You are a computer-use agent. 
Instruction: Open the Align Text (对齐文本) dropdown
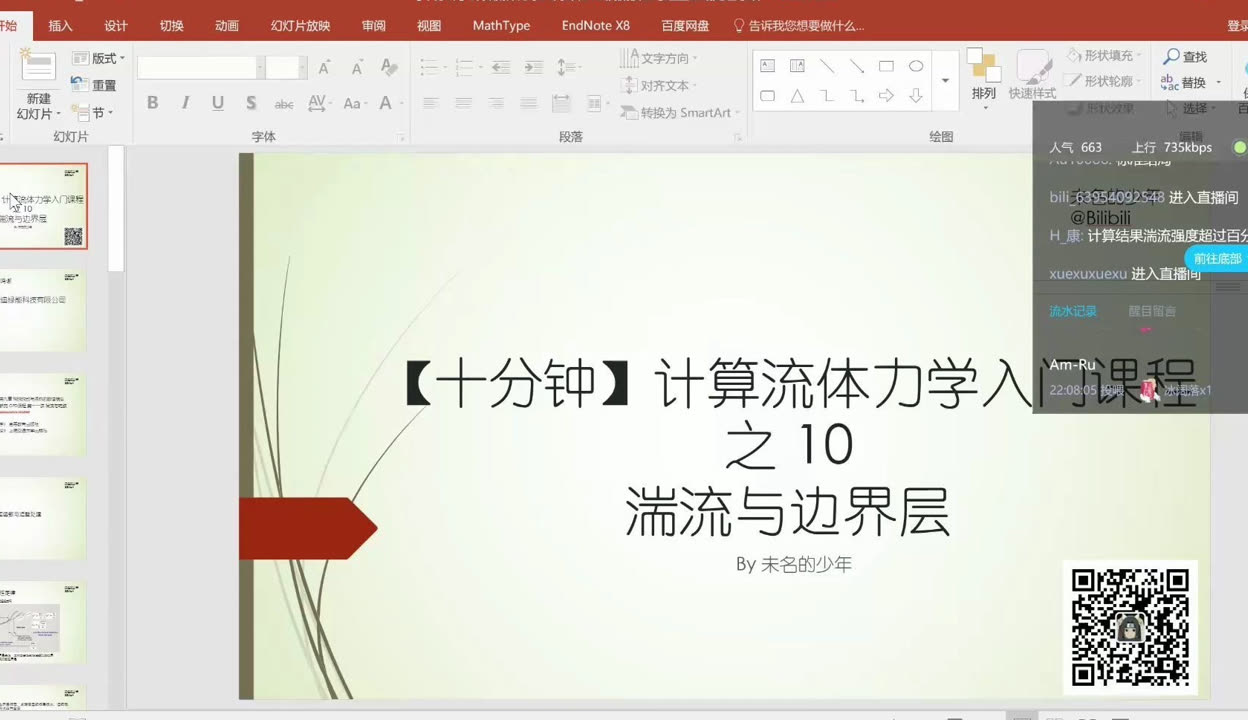[658, 86]
